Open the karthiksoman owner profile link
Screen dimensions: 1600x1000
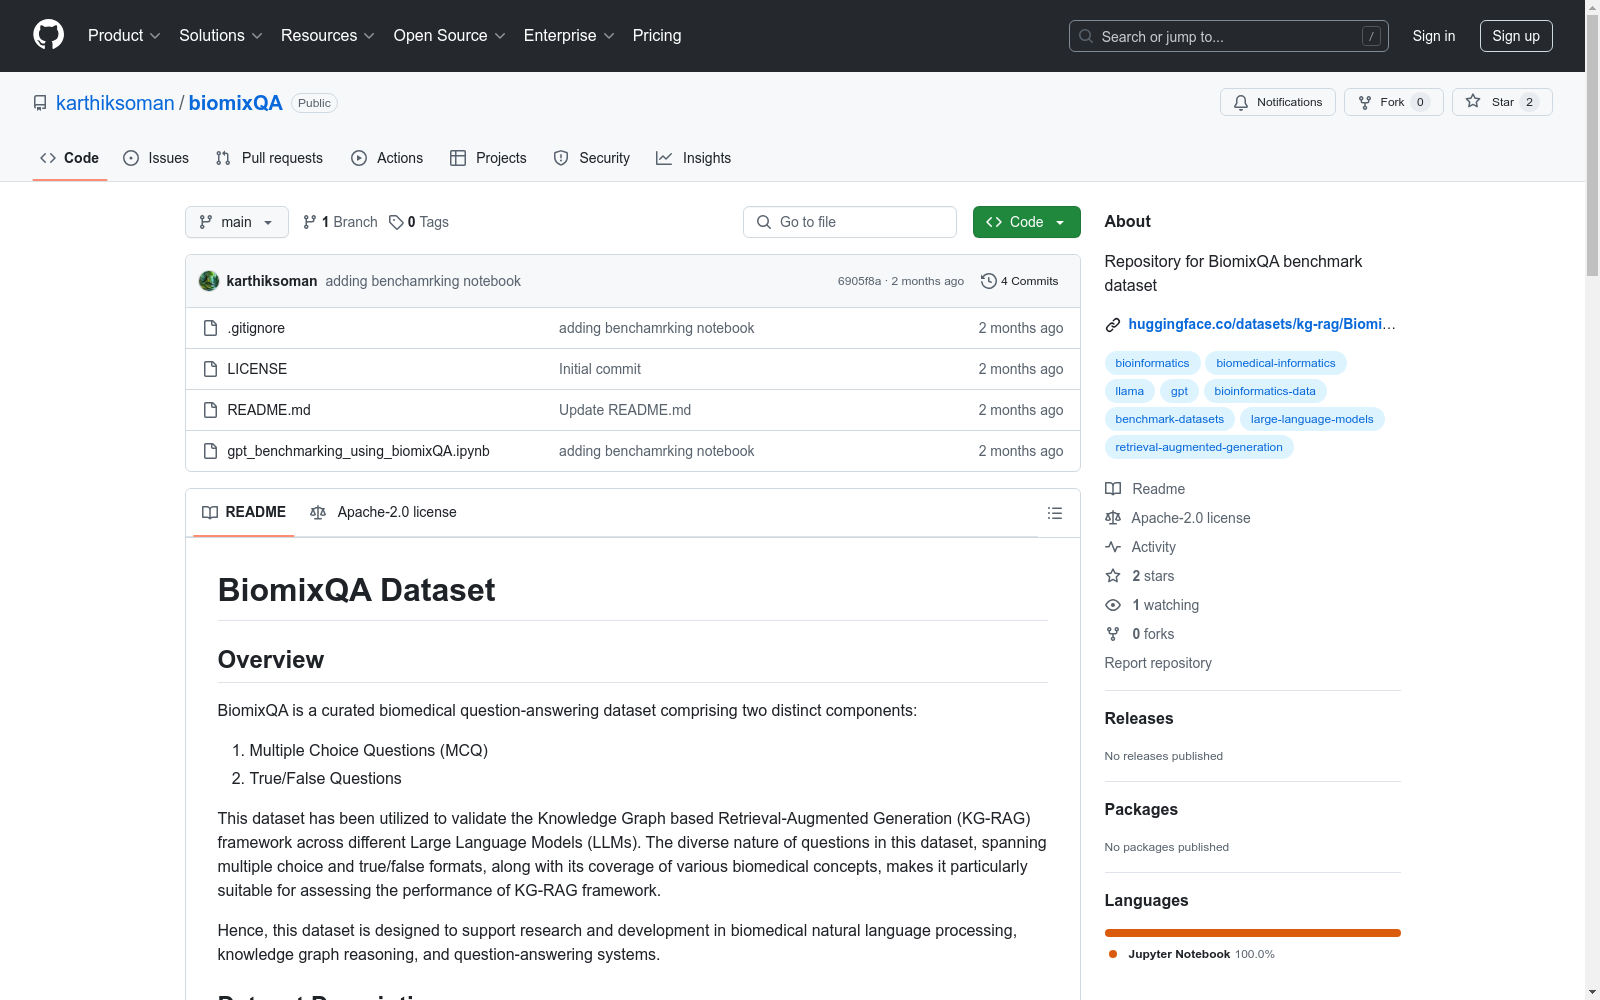pyautogui.click(x=115, y=103)
